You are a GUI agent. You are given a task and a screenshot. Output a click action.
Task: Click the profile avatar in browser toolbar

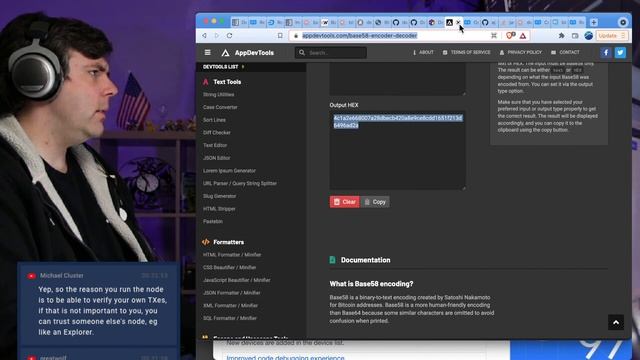[589, 36]
